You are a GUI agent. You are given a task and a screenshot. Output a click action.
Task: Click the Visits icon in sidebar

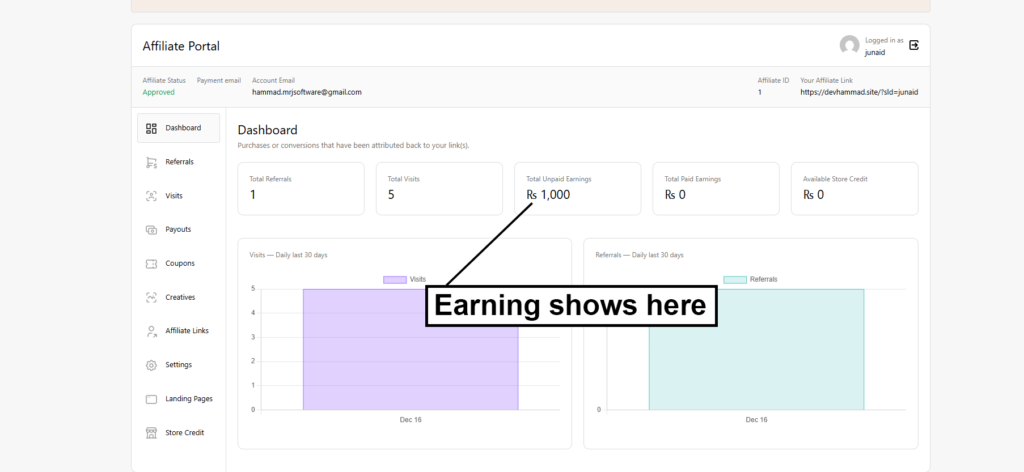pyautogui.click(x=151, y=196)
